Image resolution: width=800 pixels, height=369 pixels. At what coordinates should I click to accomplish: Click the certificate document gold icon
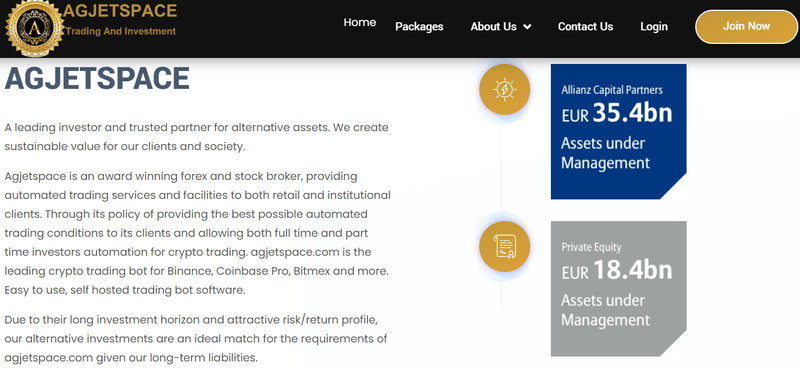pyautogui.click(x=504, y=247)
